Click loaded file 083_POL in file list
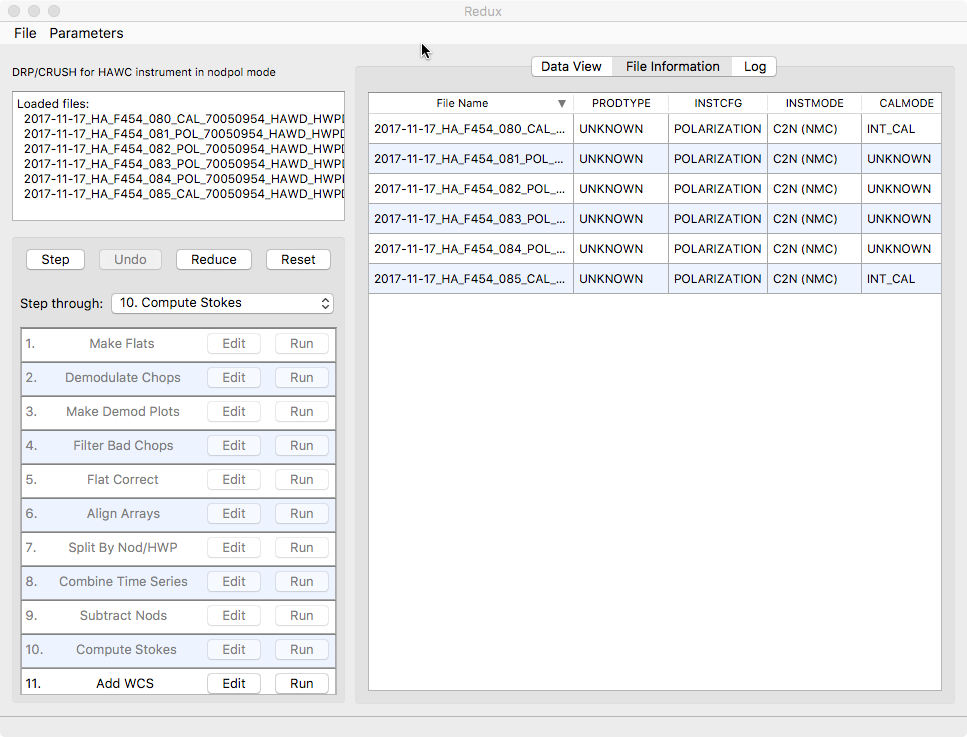The width and height of the screenshot is (967, 737). pos(184,163)
